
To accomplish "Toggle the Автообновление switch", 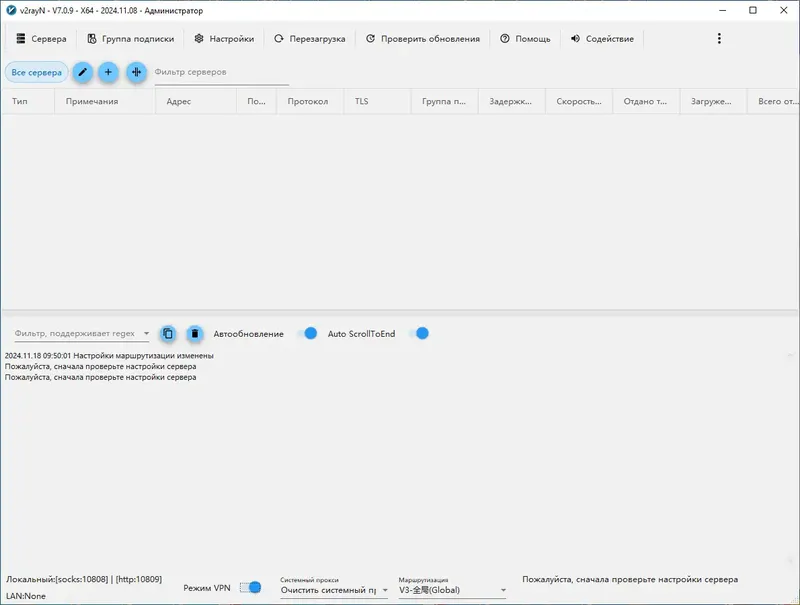I will pyautogui.click(x=307, y=334).
